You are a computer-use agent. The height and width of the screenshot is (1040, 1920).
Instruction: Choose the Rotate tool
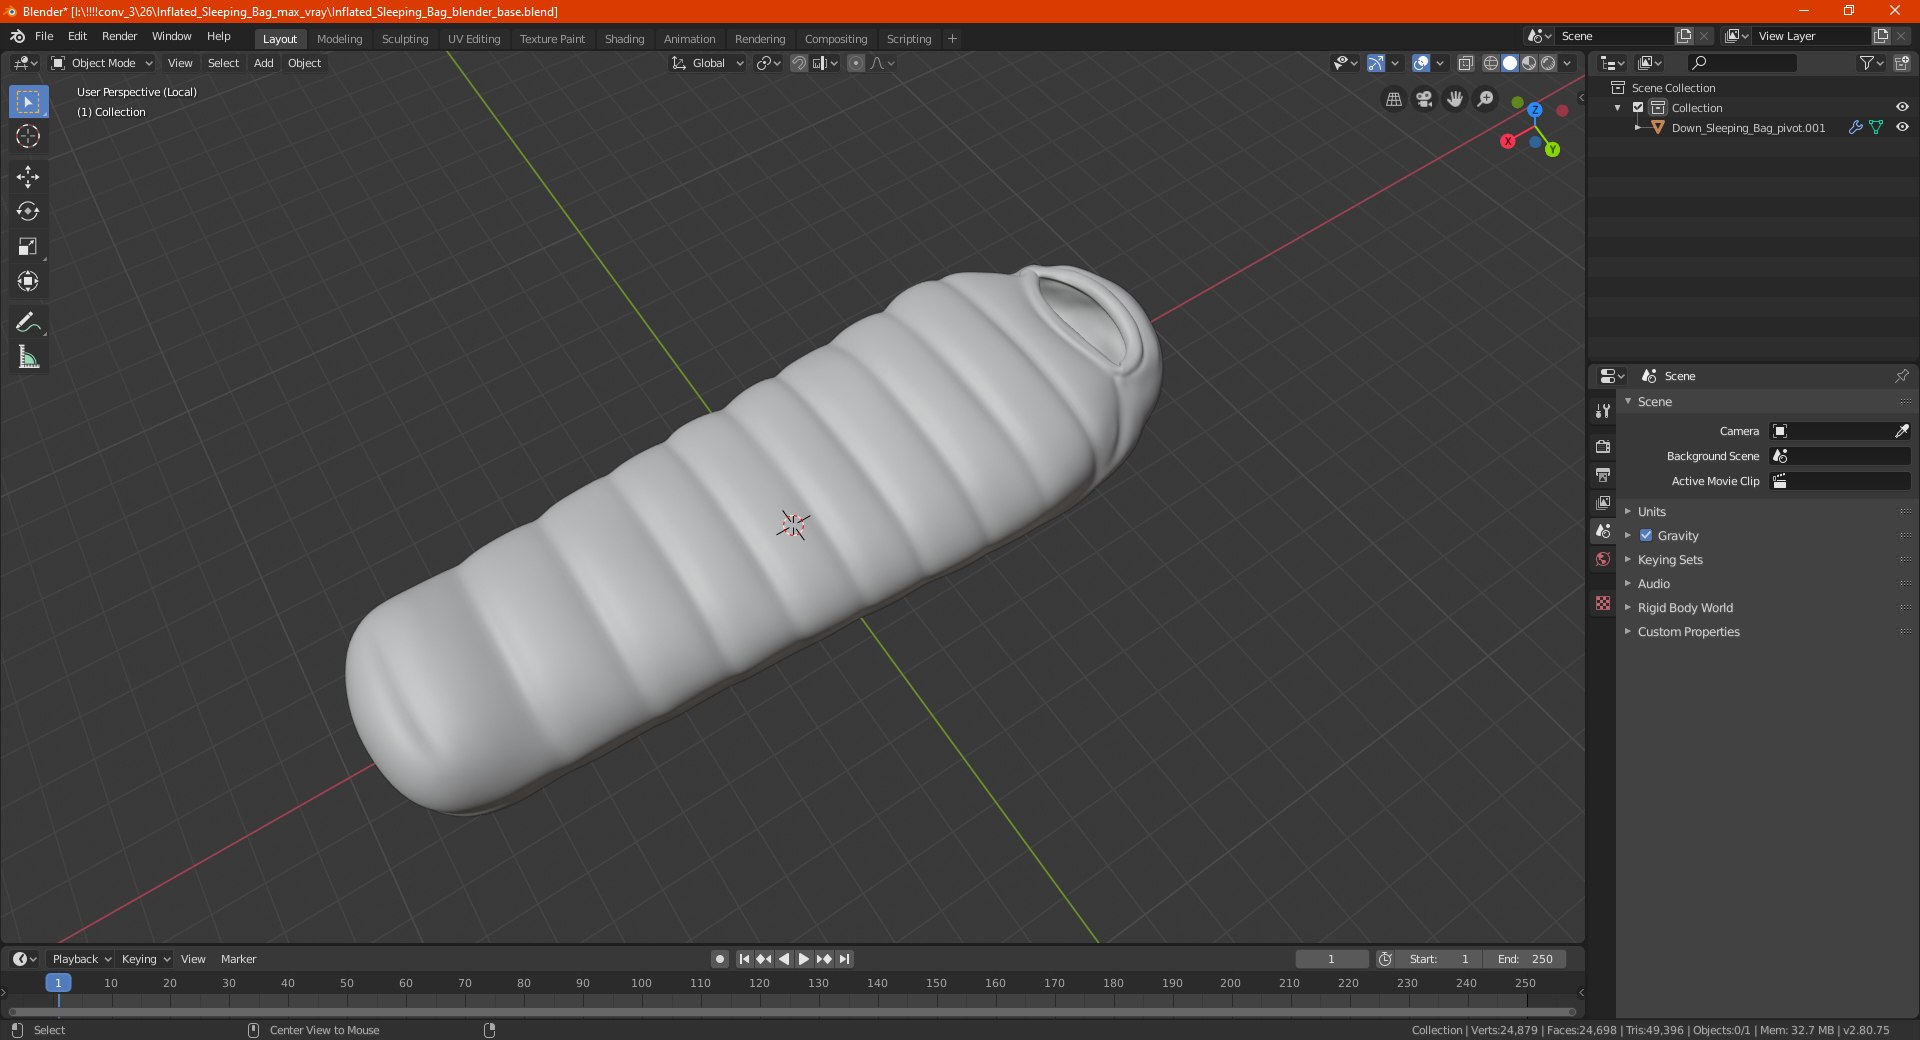[28, 212]
